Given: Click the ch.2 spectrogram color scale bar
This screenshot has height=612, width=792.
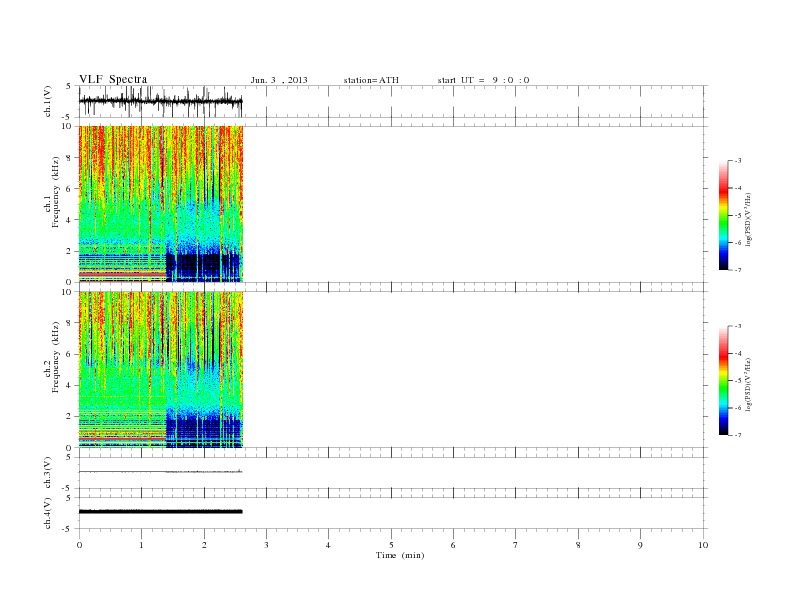Looking at the screenshot, I should click(723, 381).
